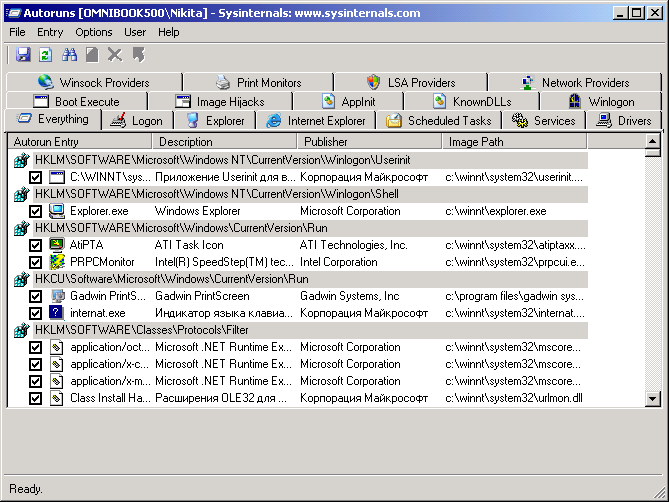Uncheck the Class Install Handler checkbox

[35, 399]
